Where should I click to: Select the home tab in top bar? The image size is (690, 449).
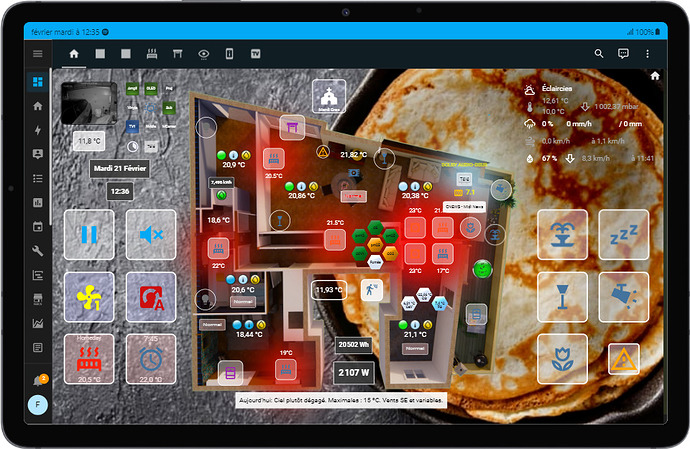click(x=73, y=53)
